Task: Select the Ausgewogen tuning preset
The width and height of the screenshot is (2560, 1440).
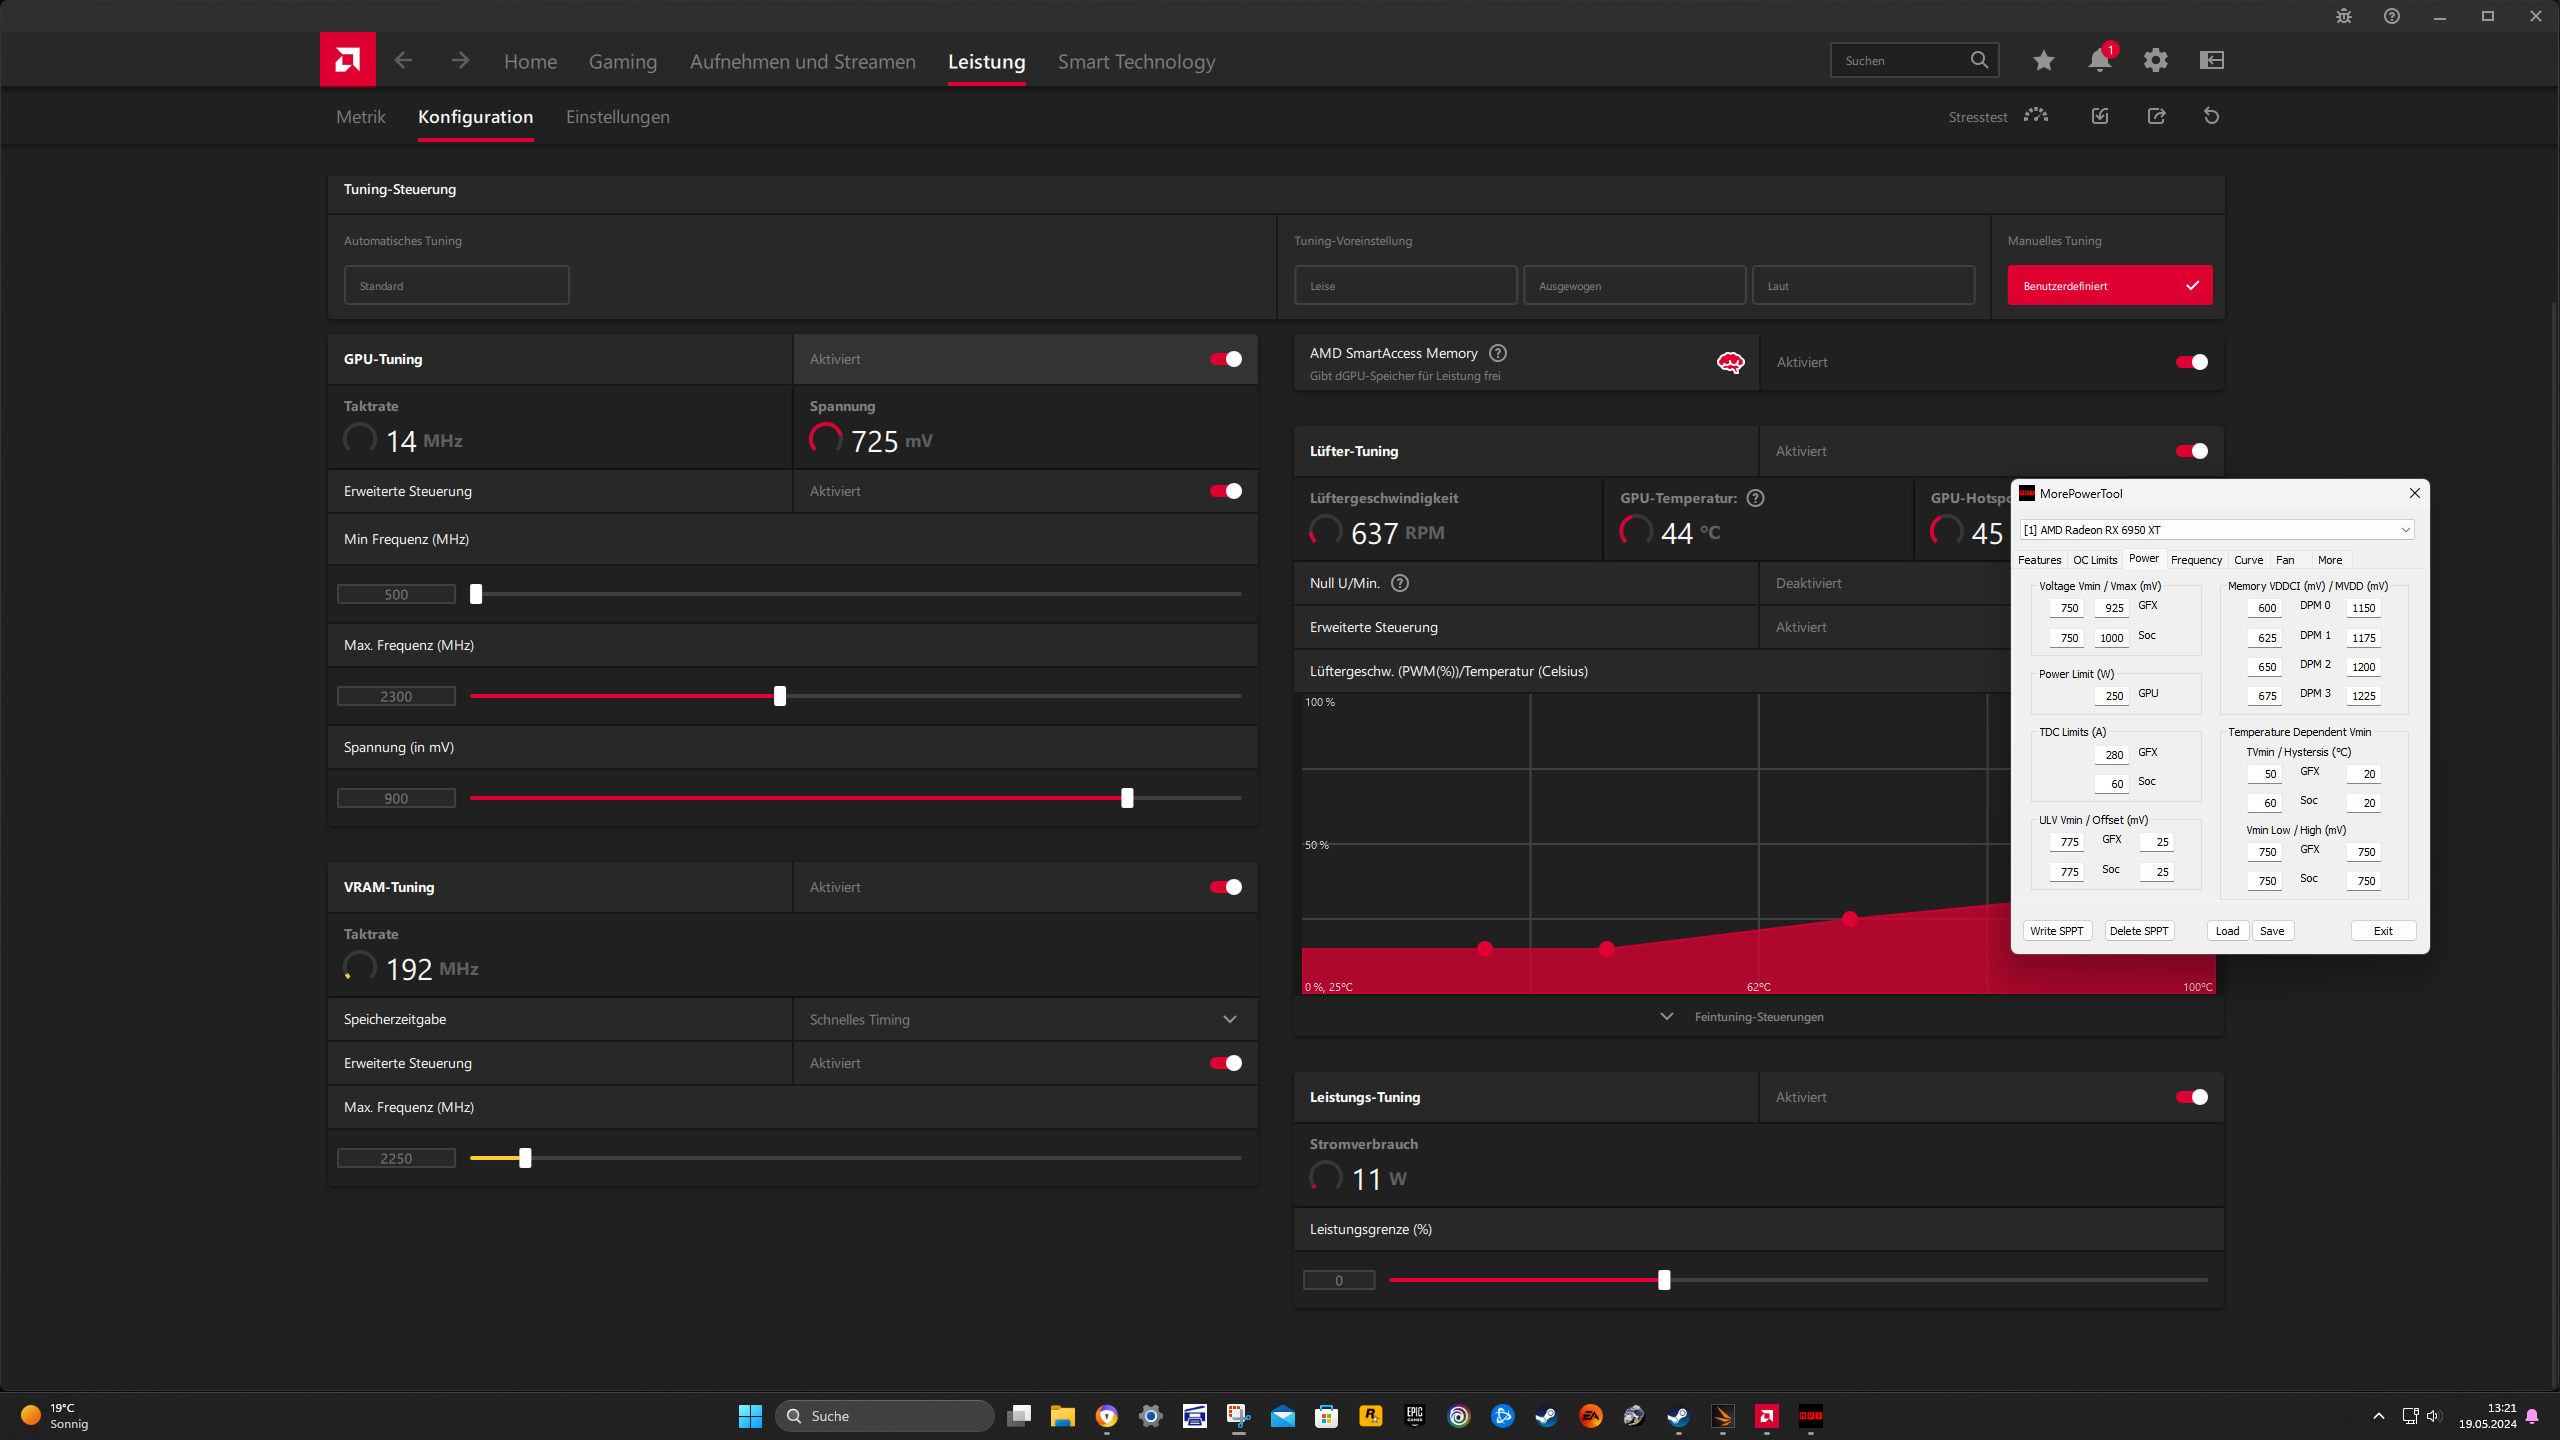Action: tap(1634, 286)
